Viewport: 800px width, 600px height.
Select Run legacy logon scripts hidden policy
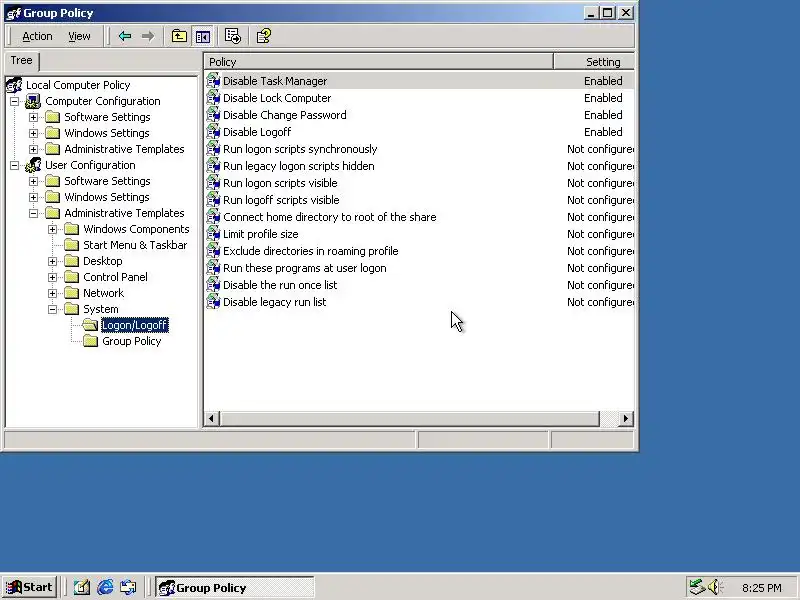tap(298, 166)
